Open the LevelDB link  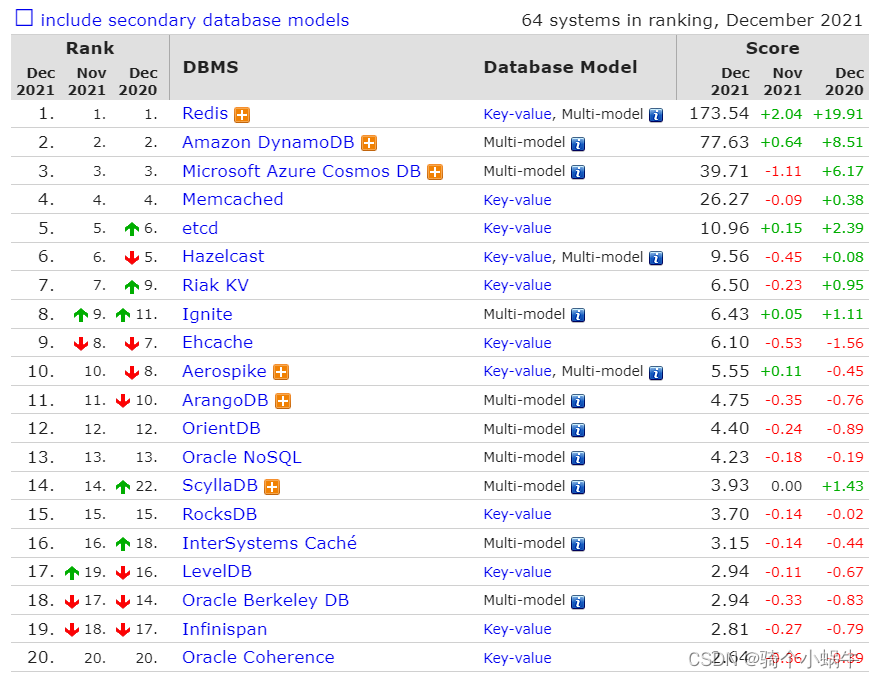(217, 571)
